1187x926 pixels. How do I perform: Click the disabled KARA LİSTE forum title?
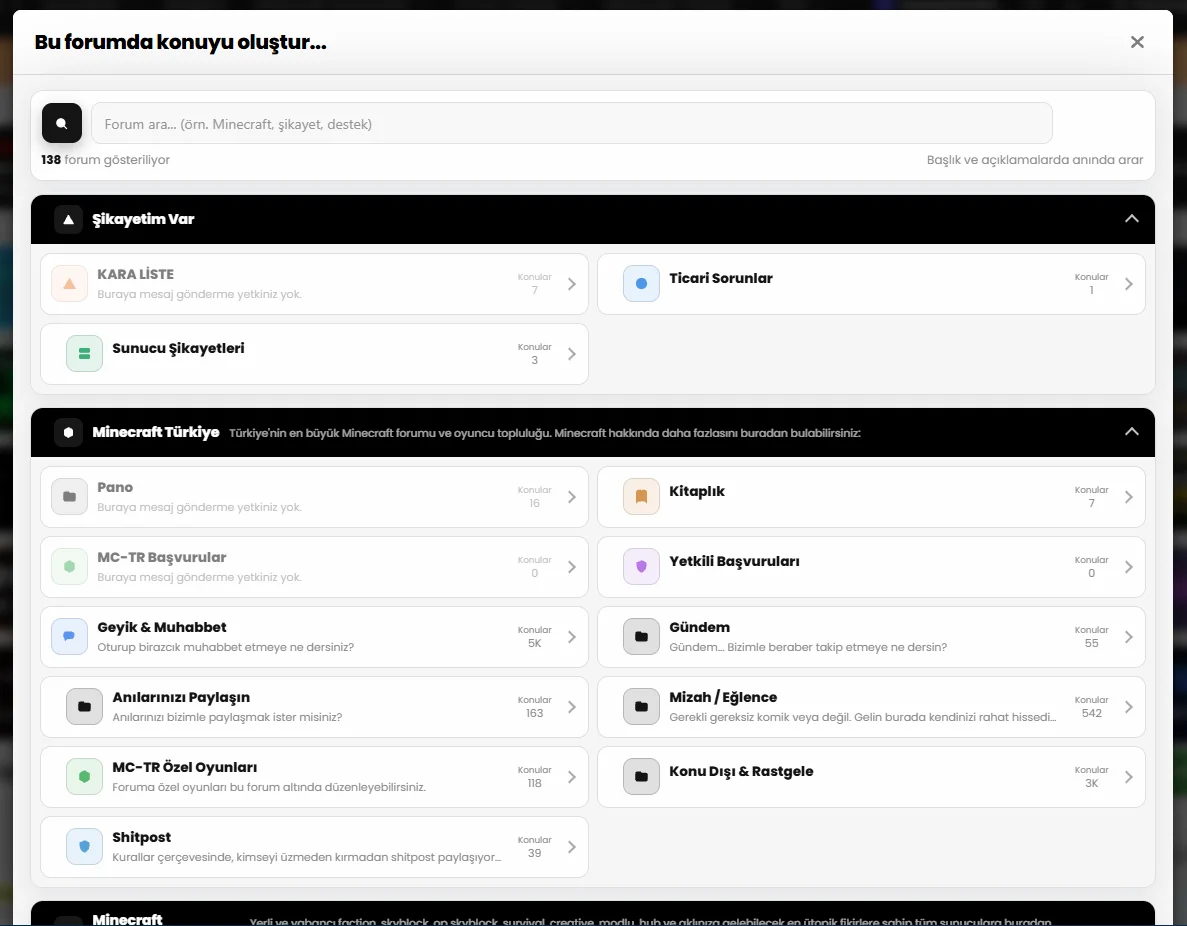point(136,274)
